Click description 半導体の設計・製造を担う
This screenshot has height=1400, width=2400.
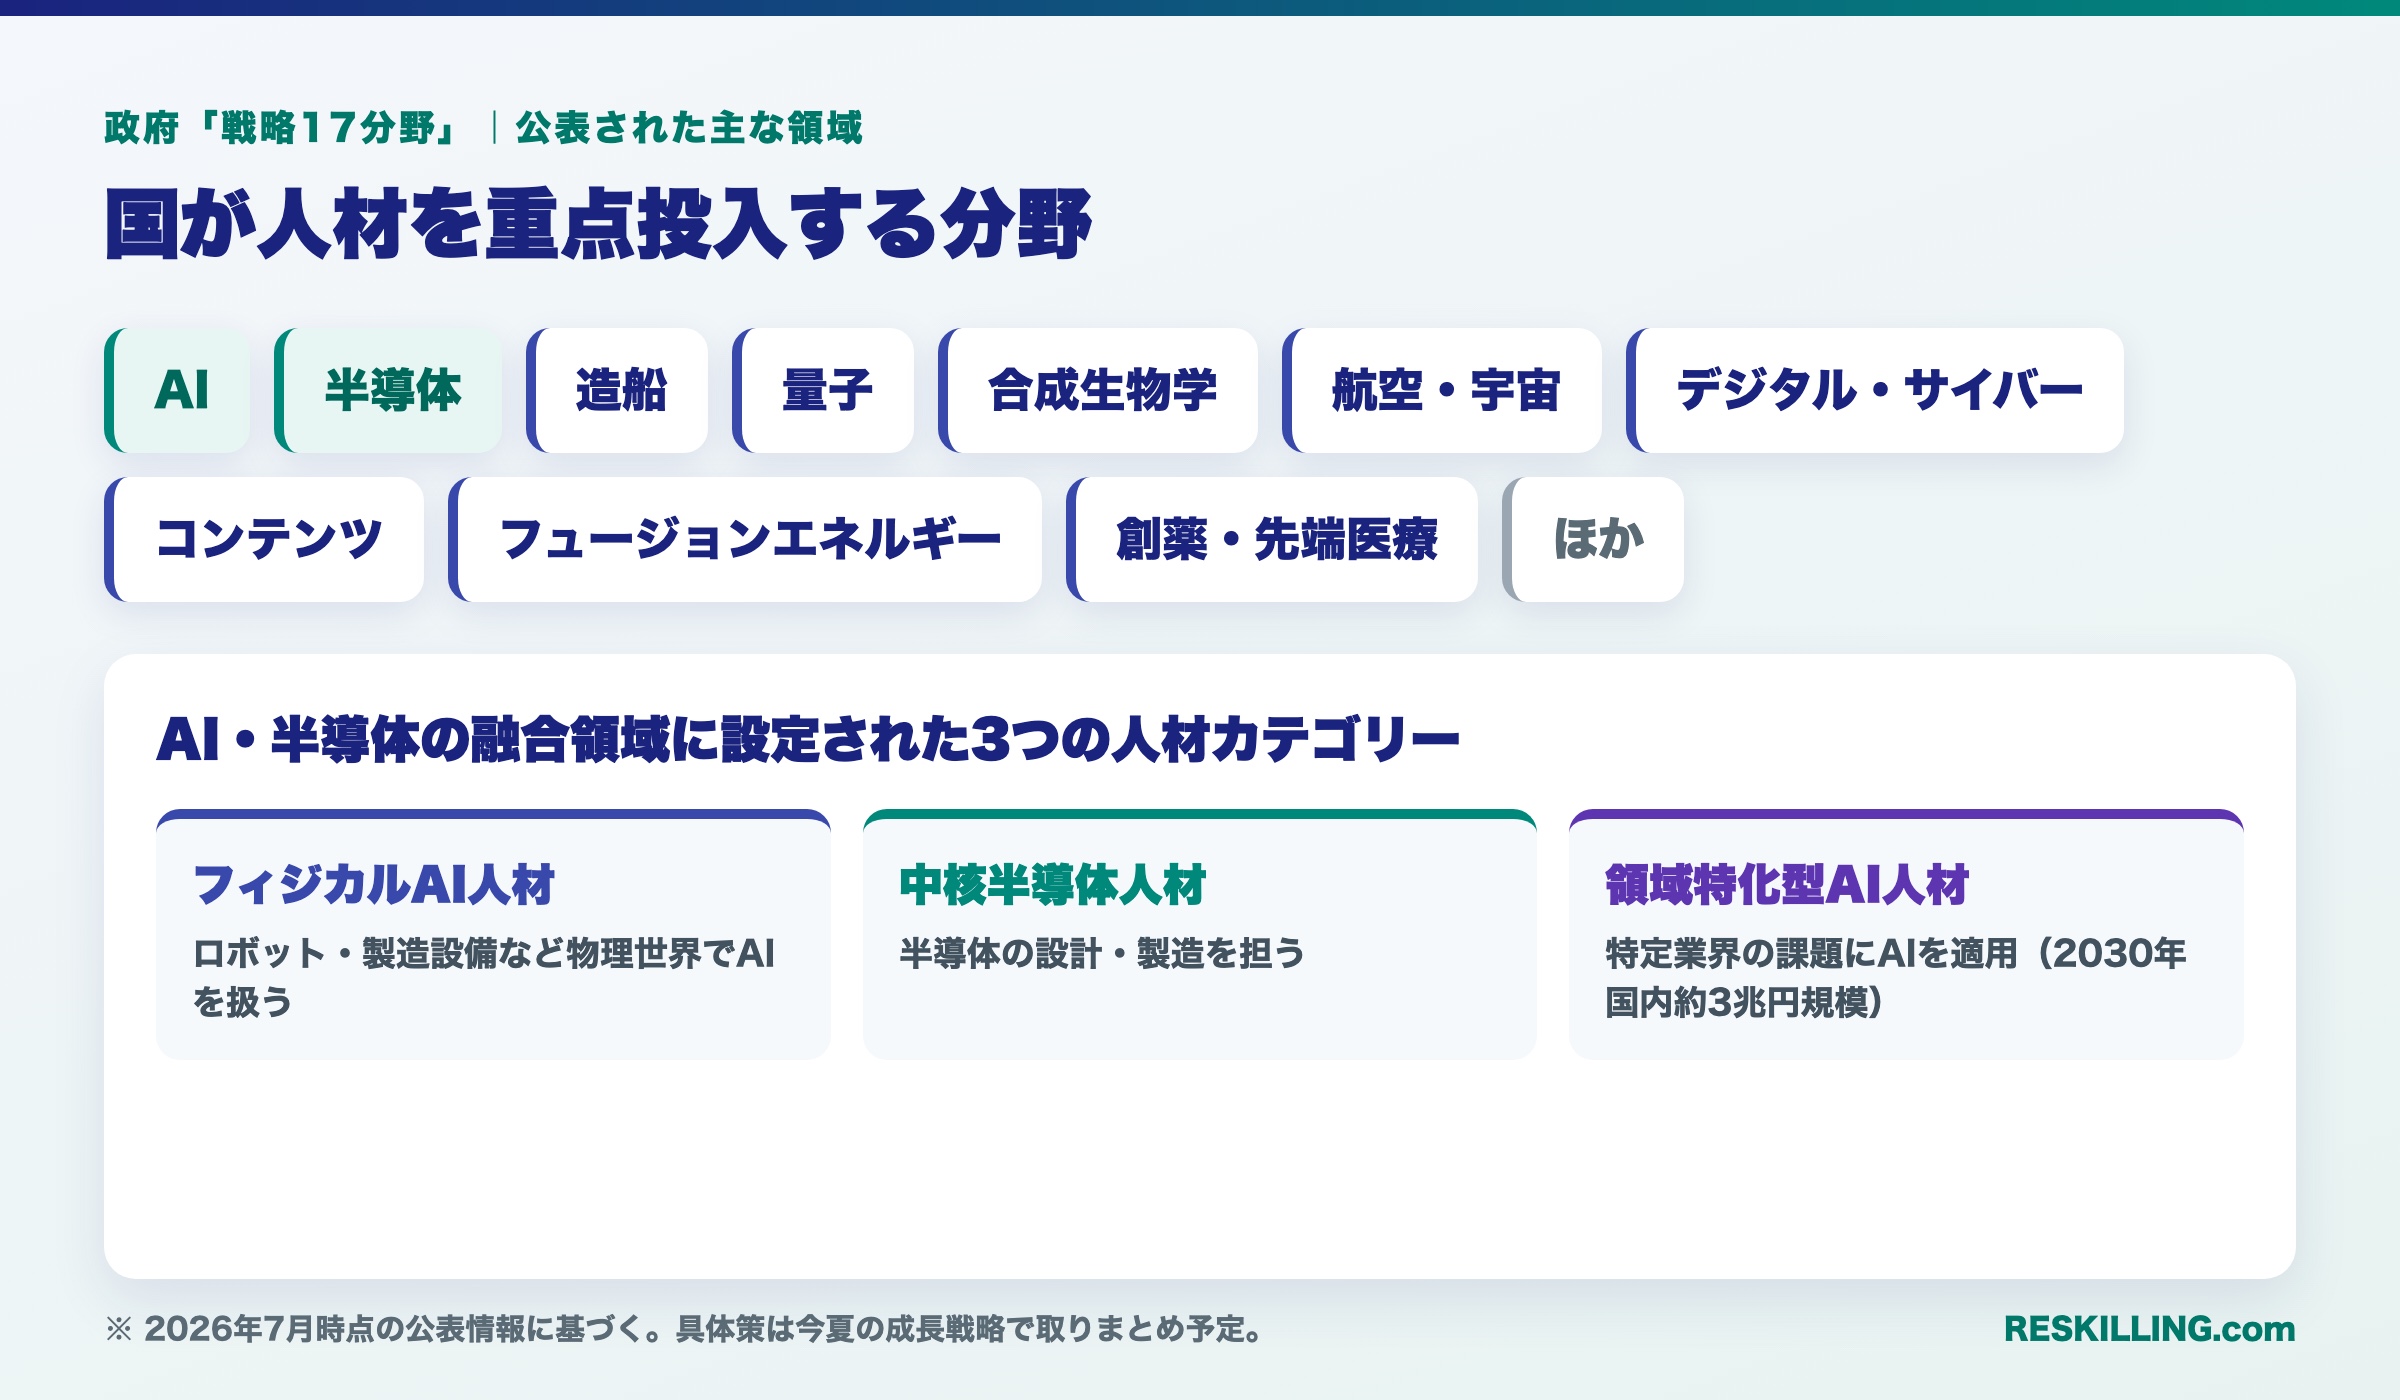(1102, 953)
